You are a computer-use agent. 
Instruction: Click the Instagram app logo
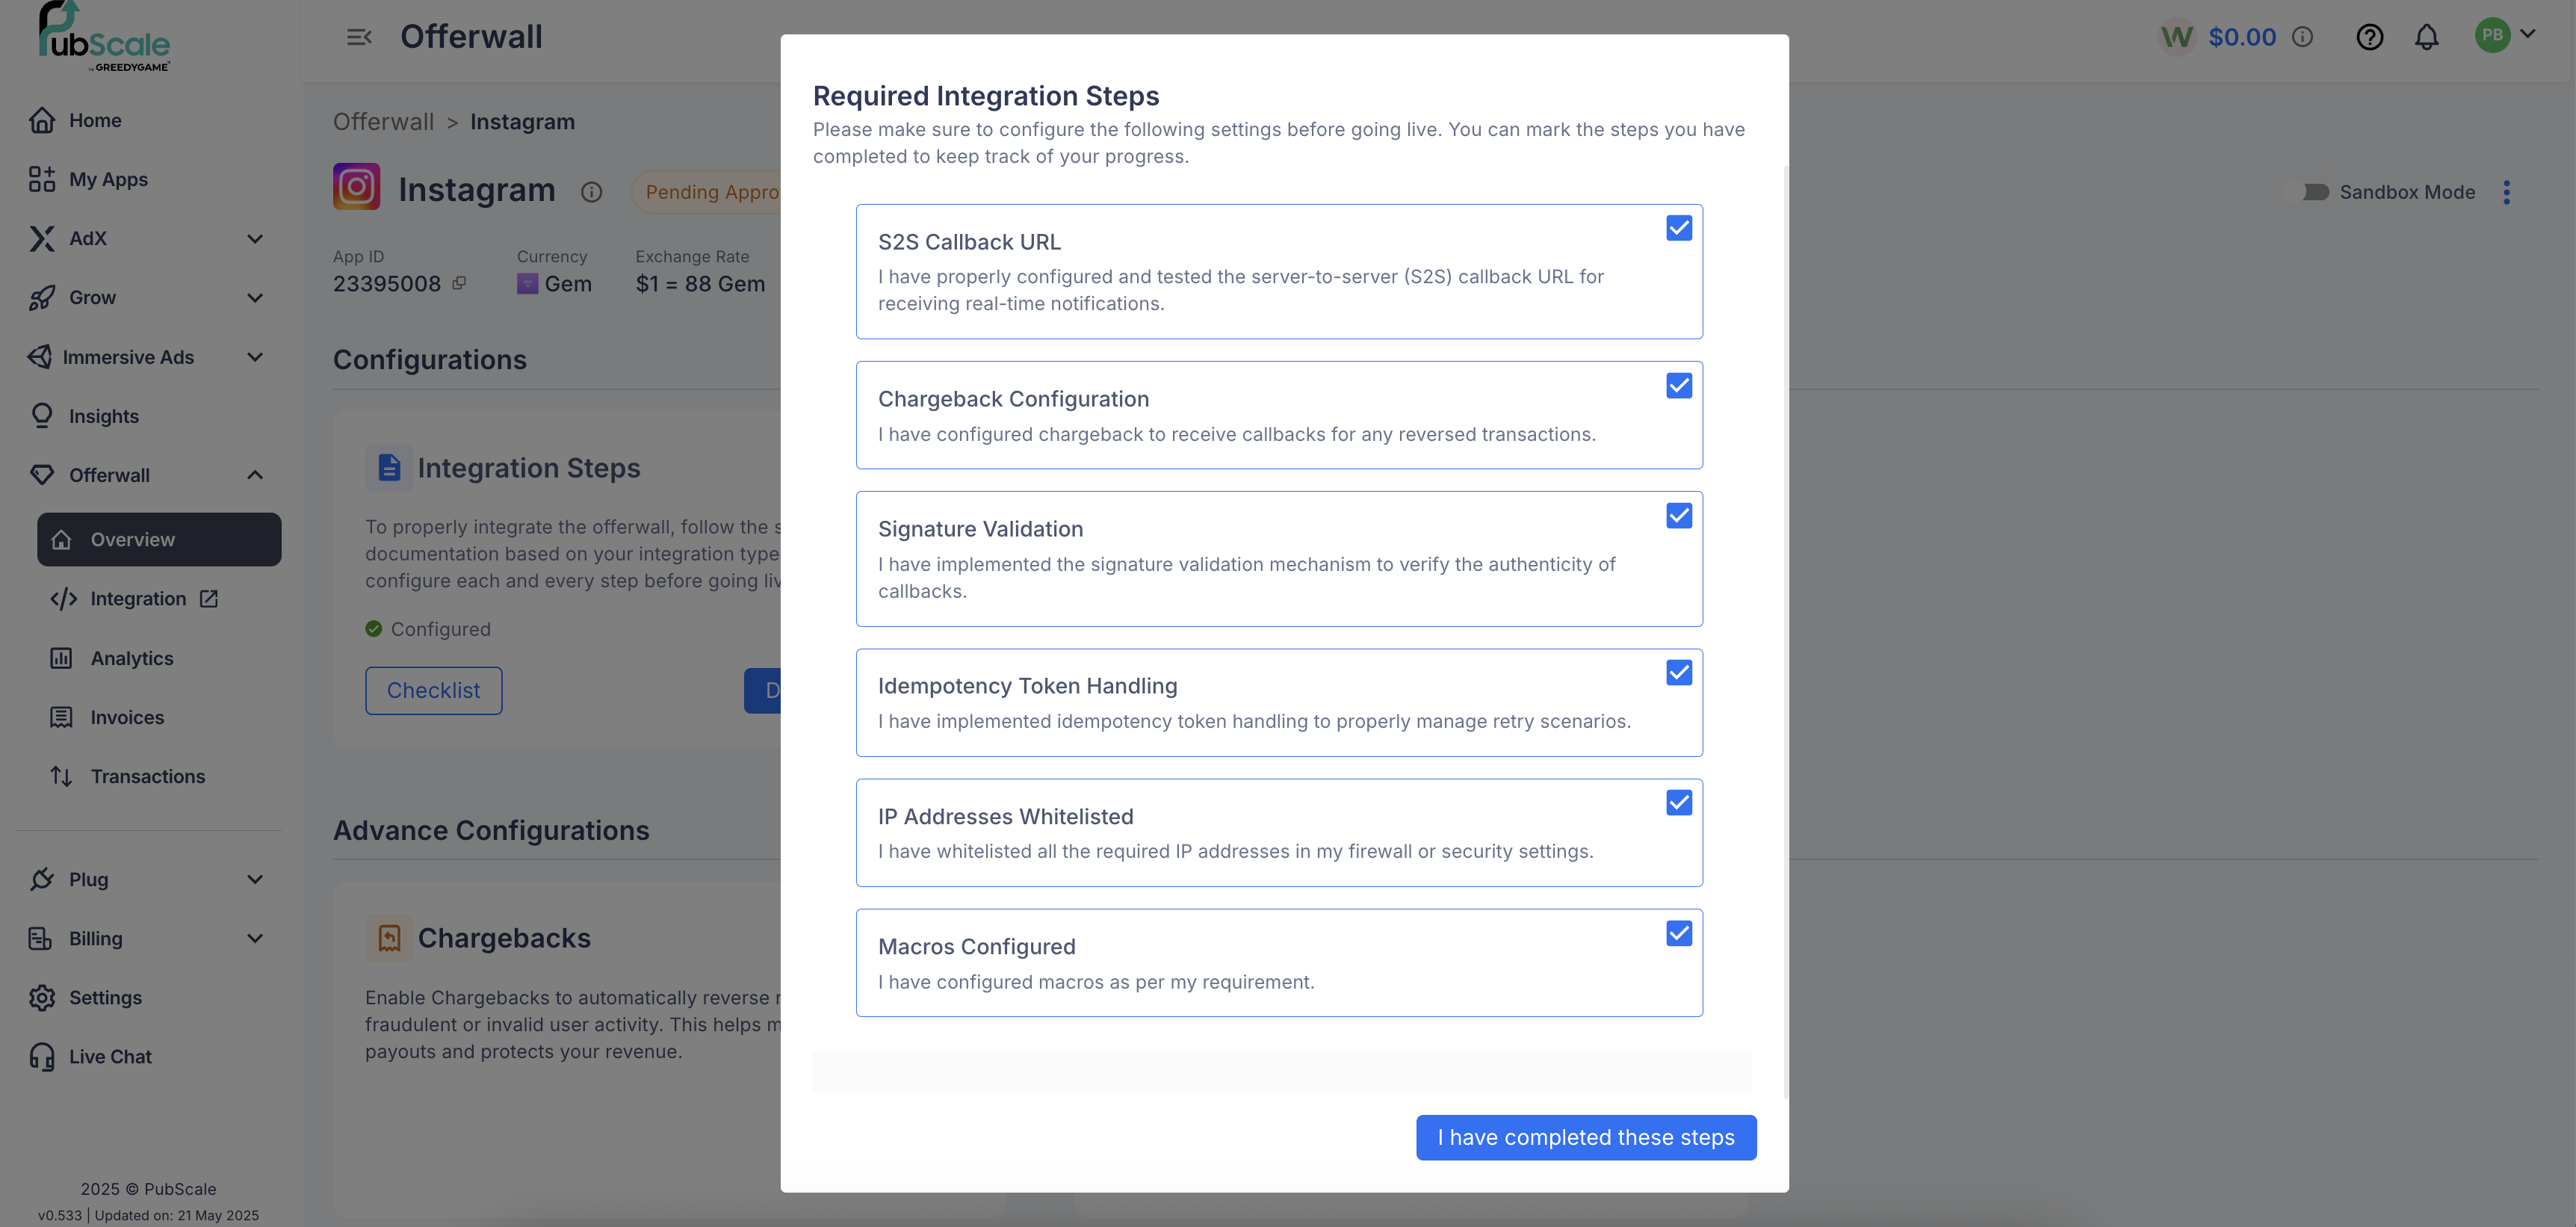tap(356, 187)
